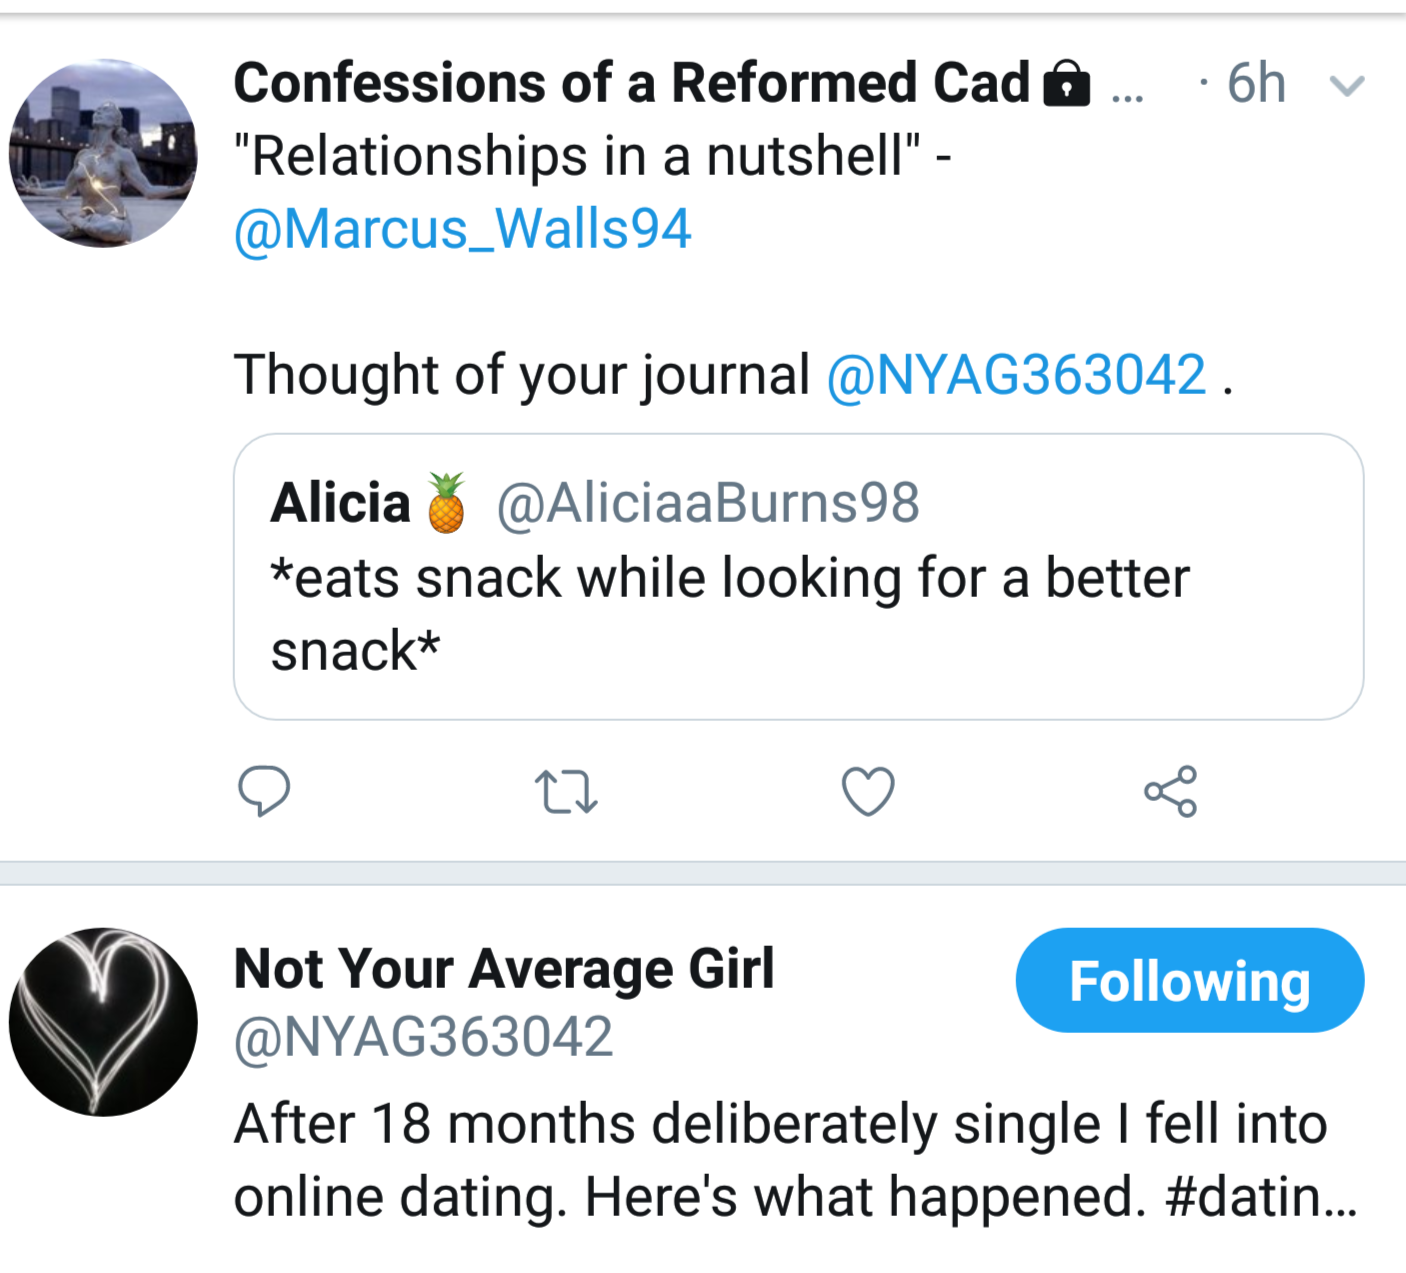This screenshot has height=1273, width=1406.
Task: View Not Your Average Girl heart avatar
Action: [103, 1021]
